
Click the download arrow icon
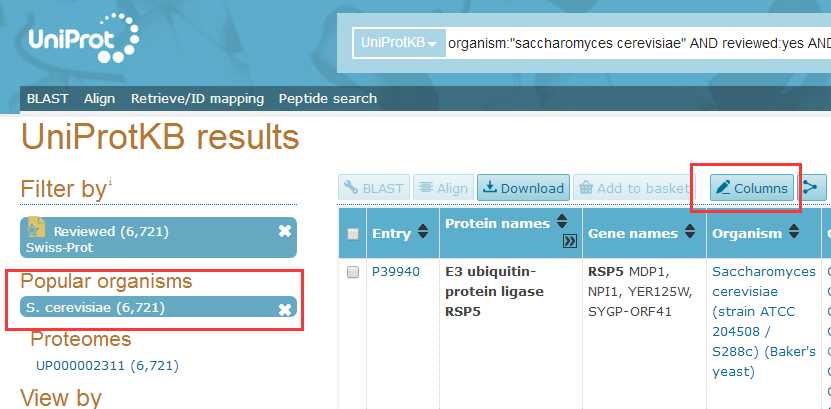[x=490, y=187]
